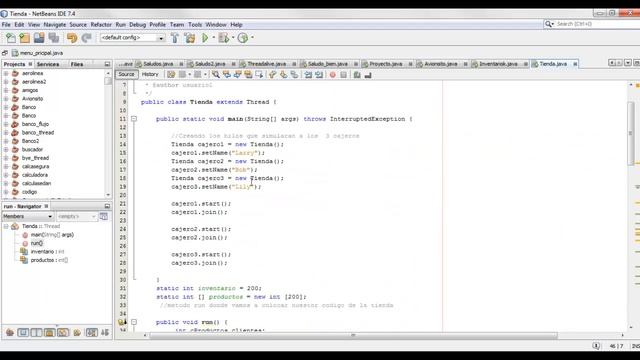Toggle Show Non-Public Members in Navigator
Viewport: 640px width, 360px height.
[x=50, y=333]
